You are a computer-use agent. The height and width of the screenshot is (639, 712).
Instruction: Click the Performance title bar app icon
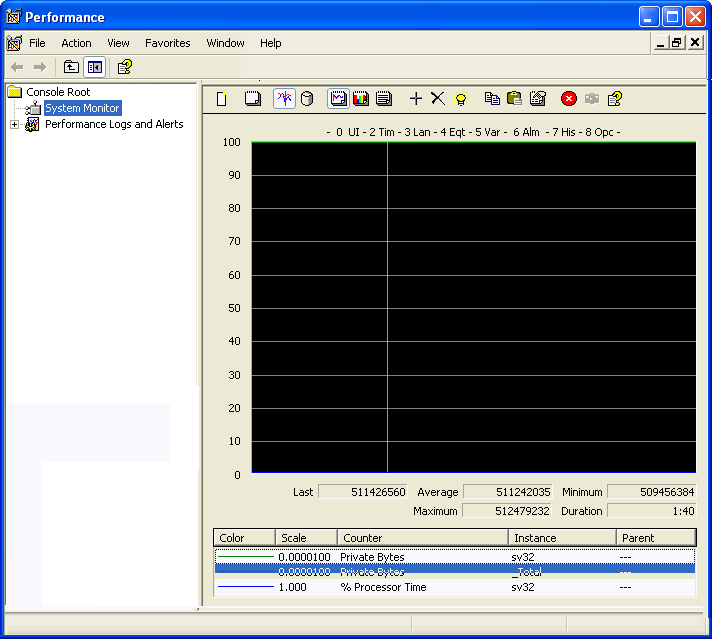14,17
